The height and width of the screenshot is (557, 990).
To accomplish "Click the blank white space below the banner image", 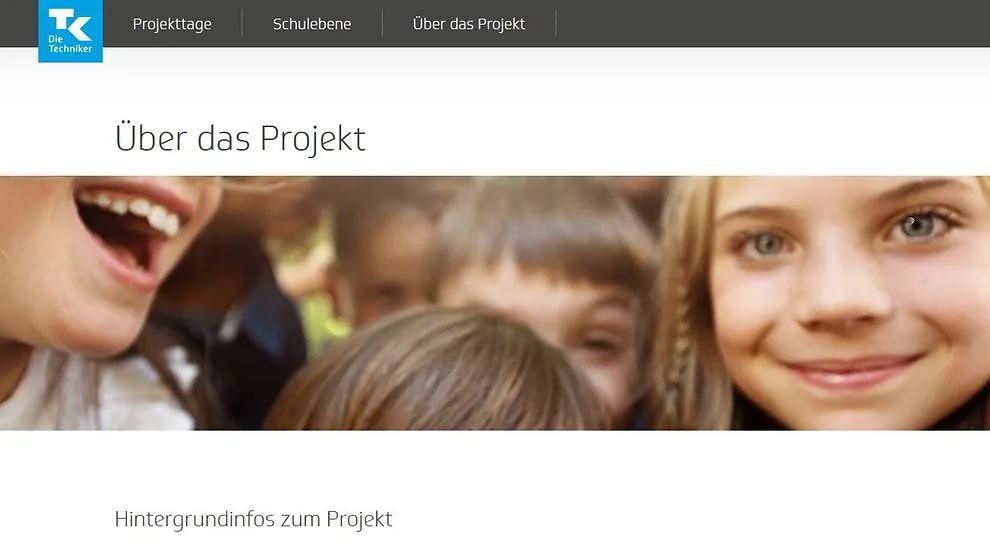I will point(495,467).
